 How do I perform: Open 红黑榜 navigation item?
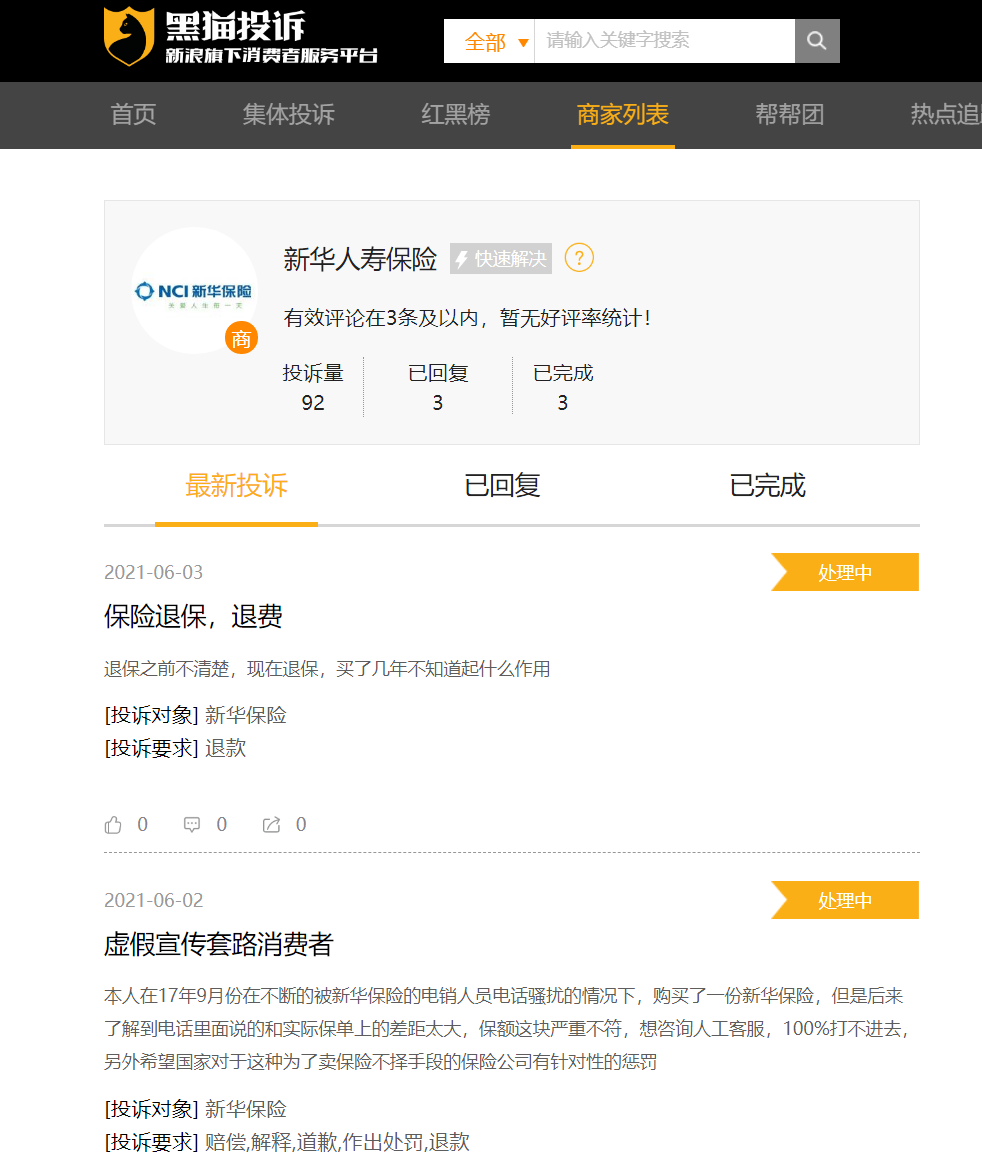[x=455, y=115]
